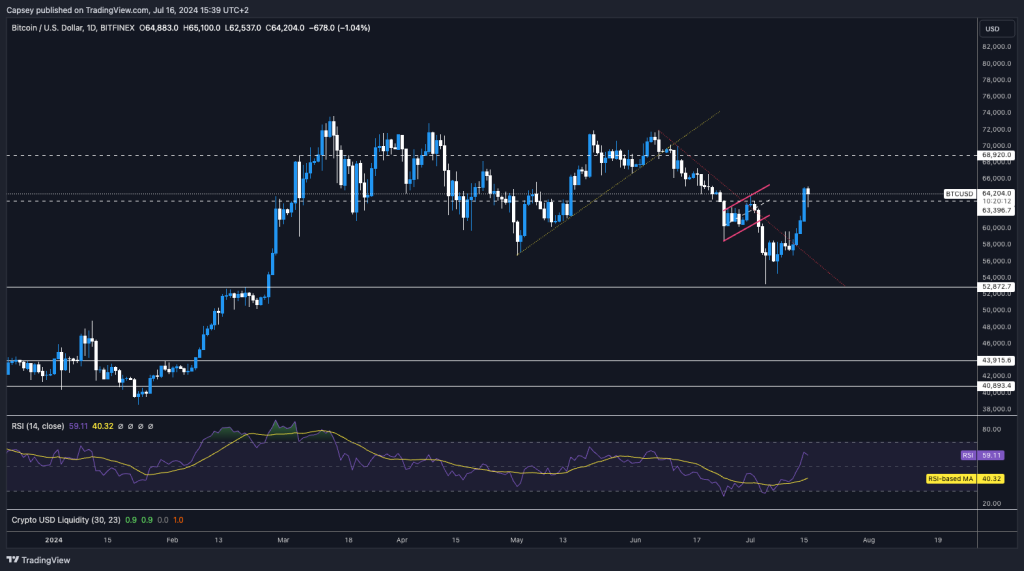Click the 2024 label on time axis
Viewport: 1024px width, 571px height.
click(x=54, y=540)
